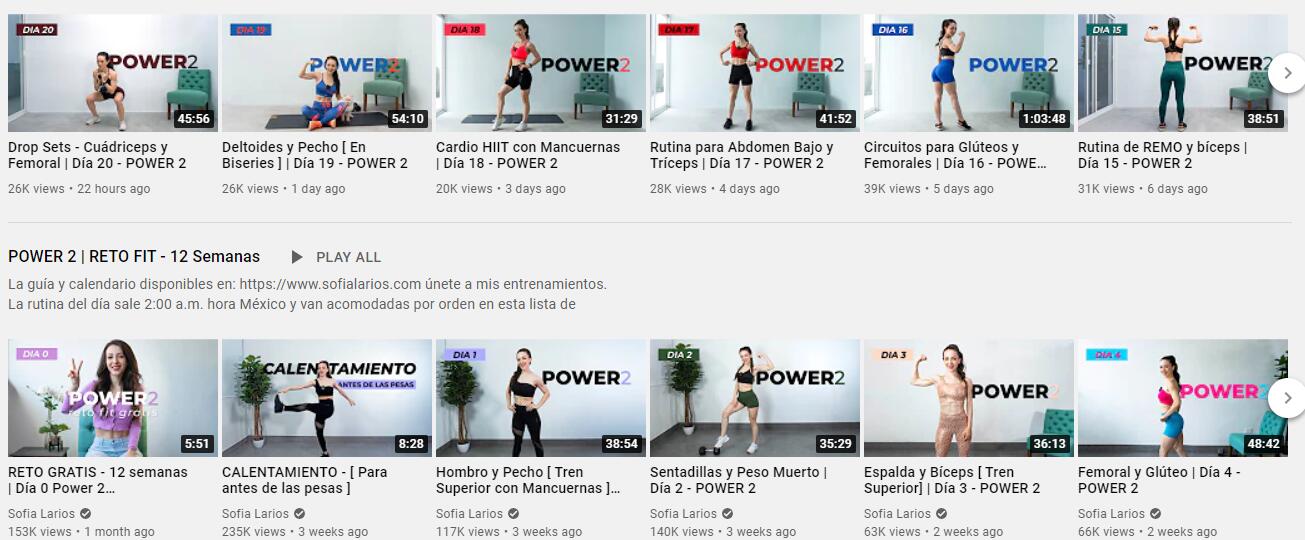
Task: Click Hombro y Pecho Tren Superior title
Action: coord(528,480)
